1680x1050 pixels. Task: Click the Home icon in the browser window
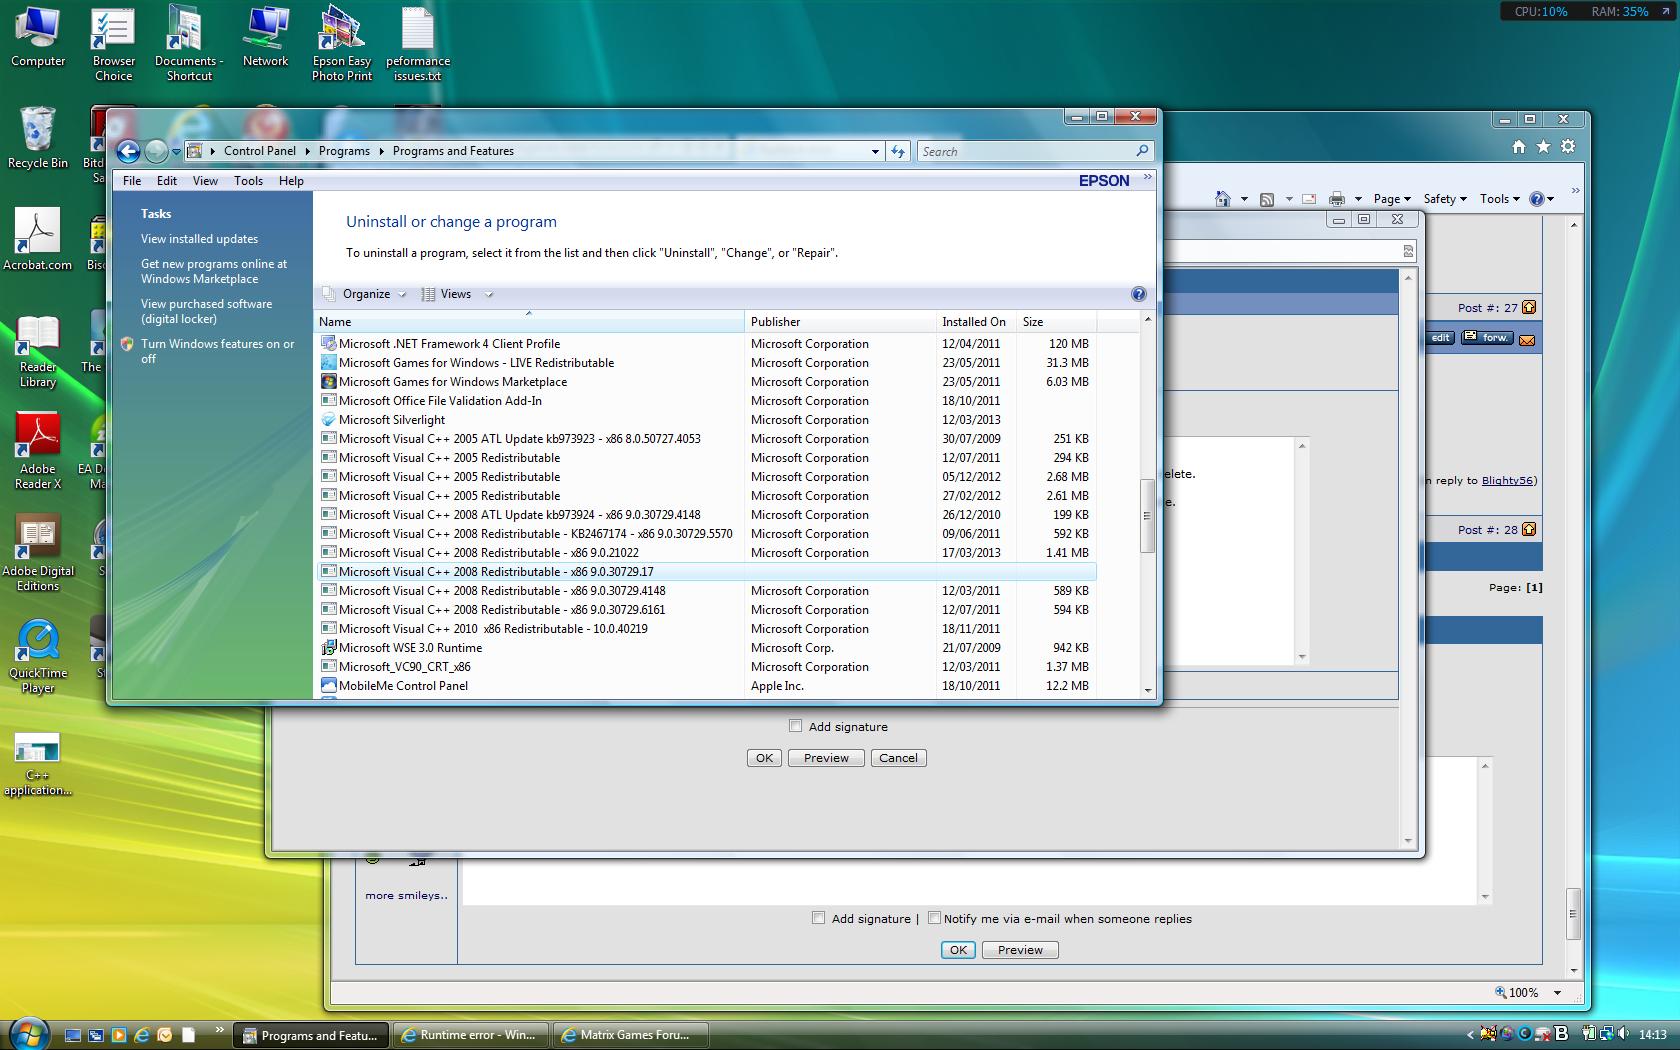1519,147
